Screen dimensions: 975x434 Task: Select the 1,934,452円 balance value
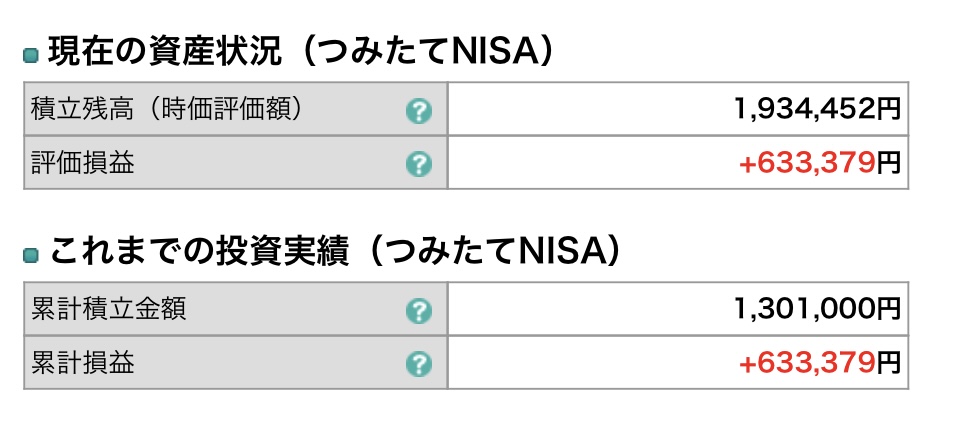point(817,110)
